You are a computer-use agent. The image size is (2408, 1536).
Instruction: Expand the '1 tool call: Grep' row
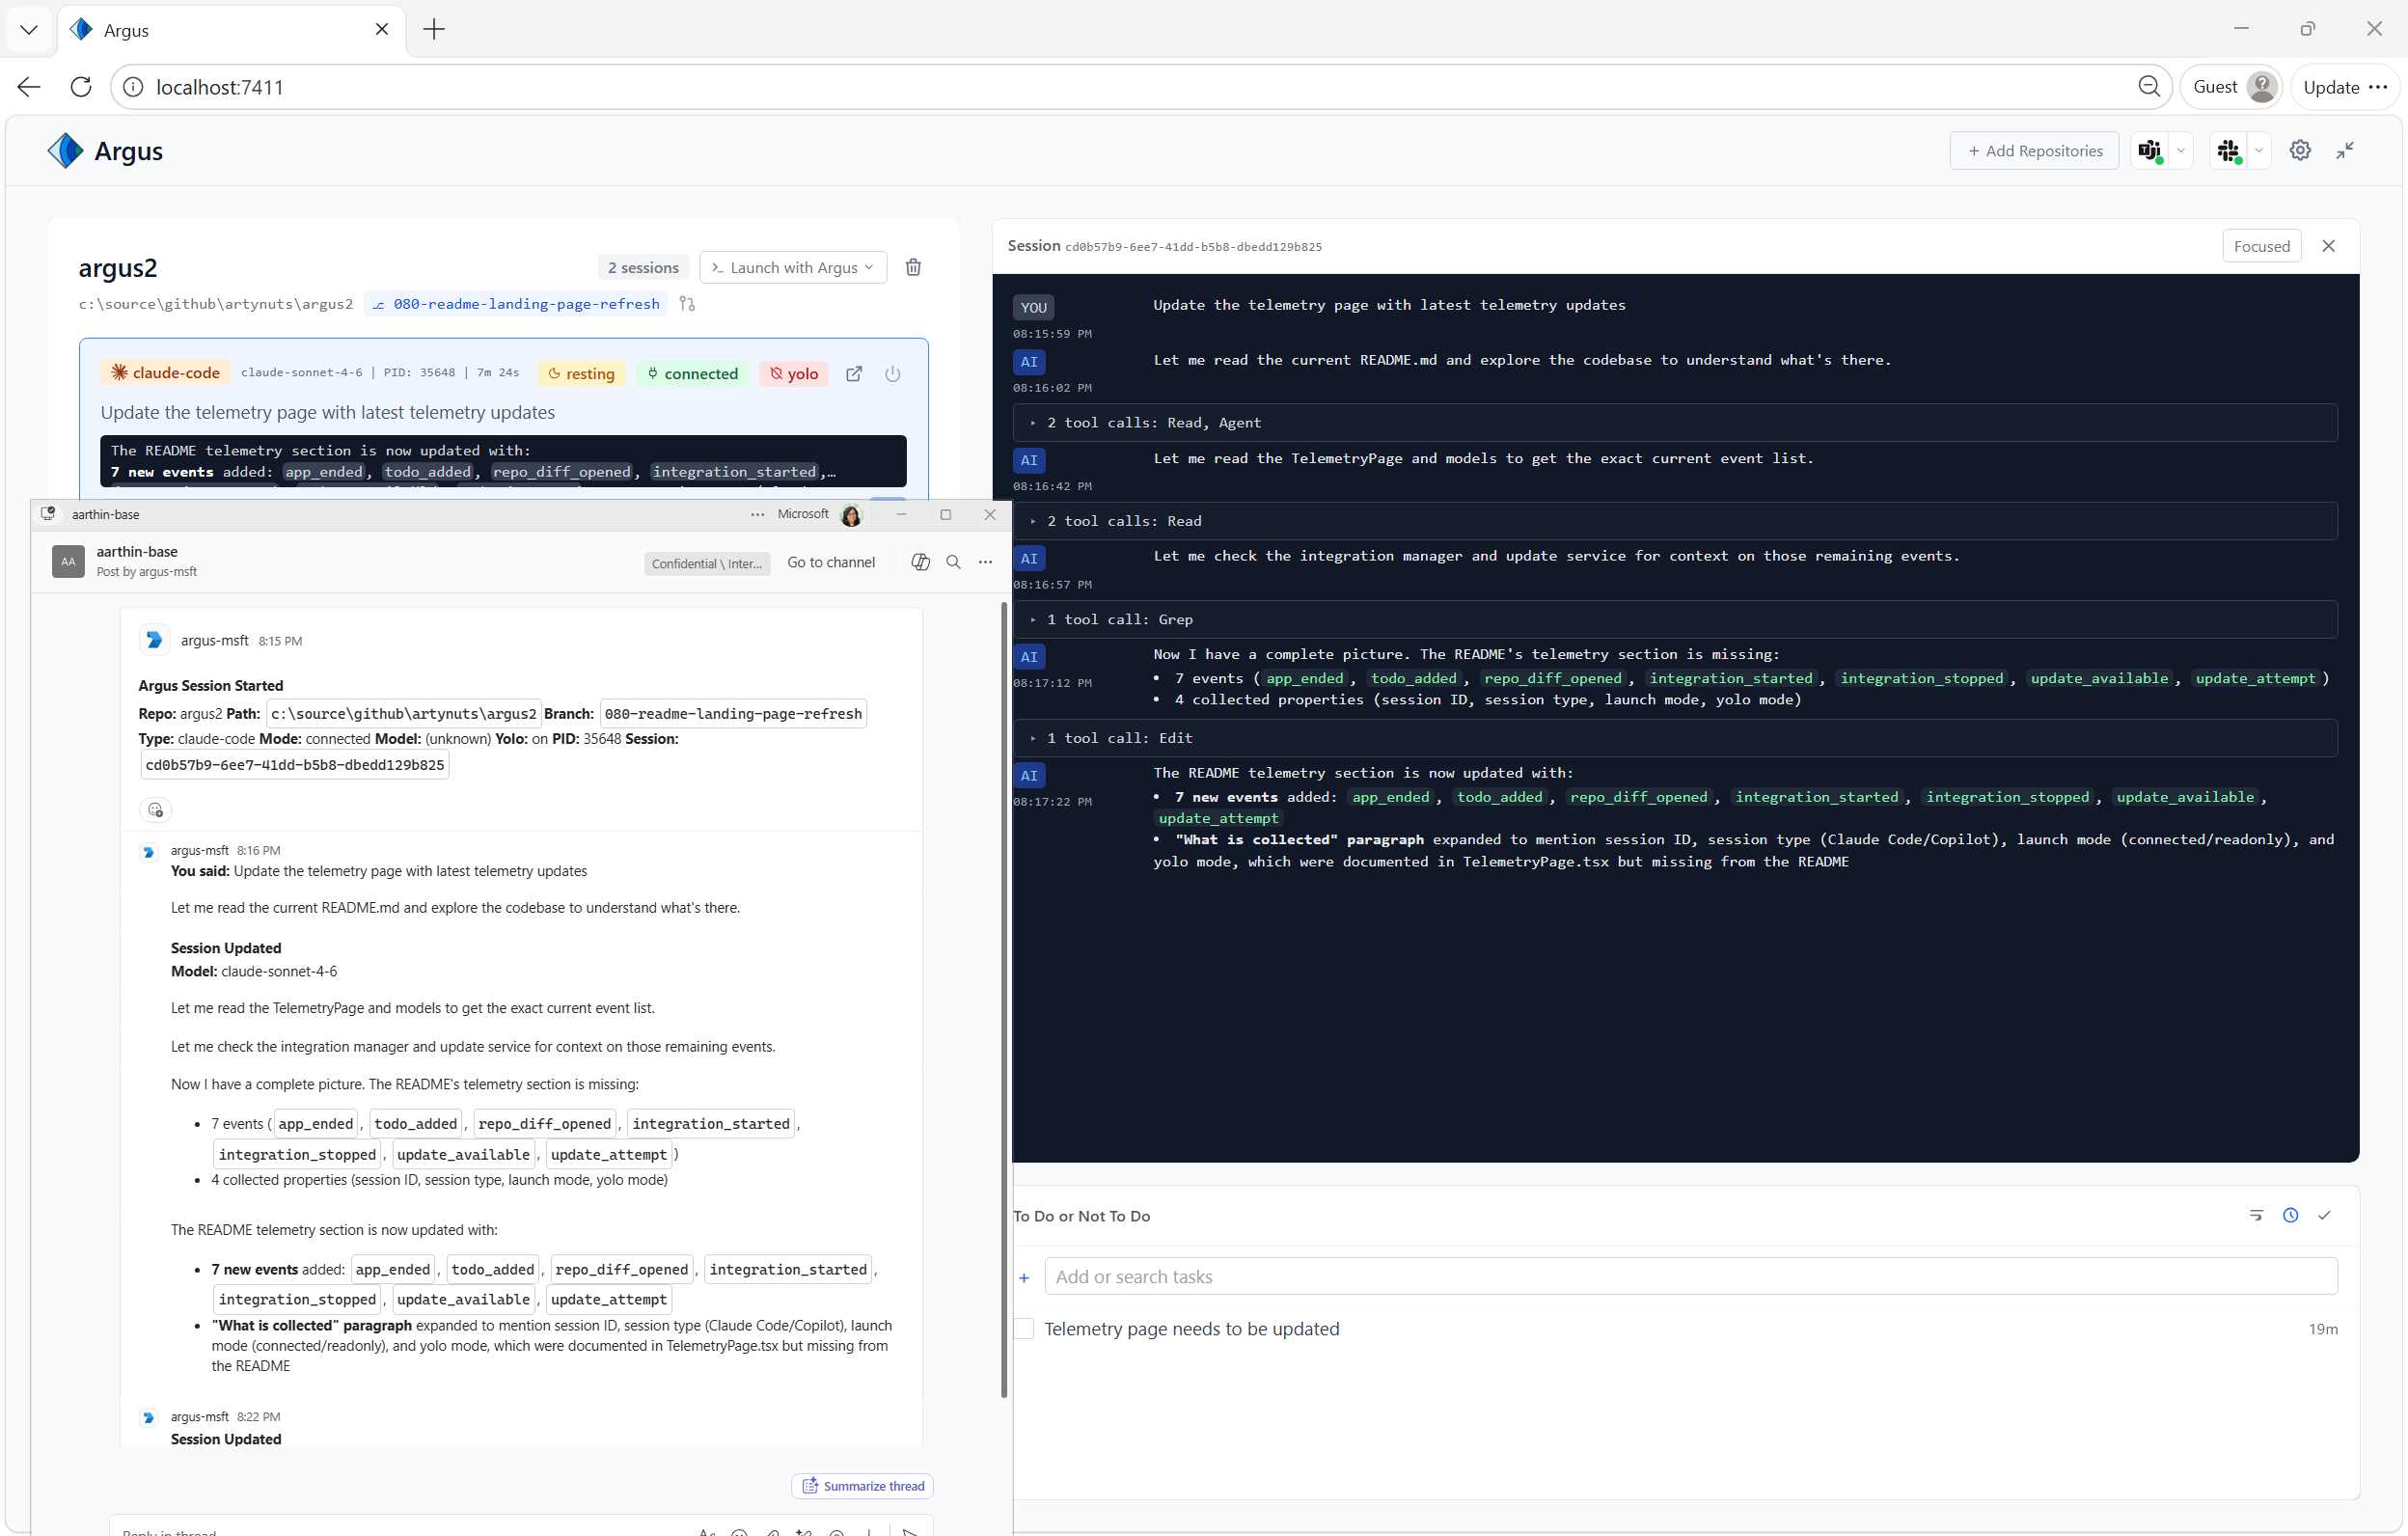[1675, 619]
